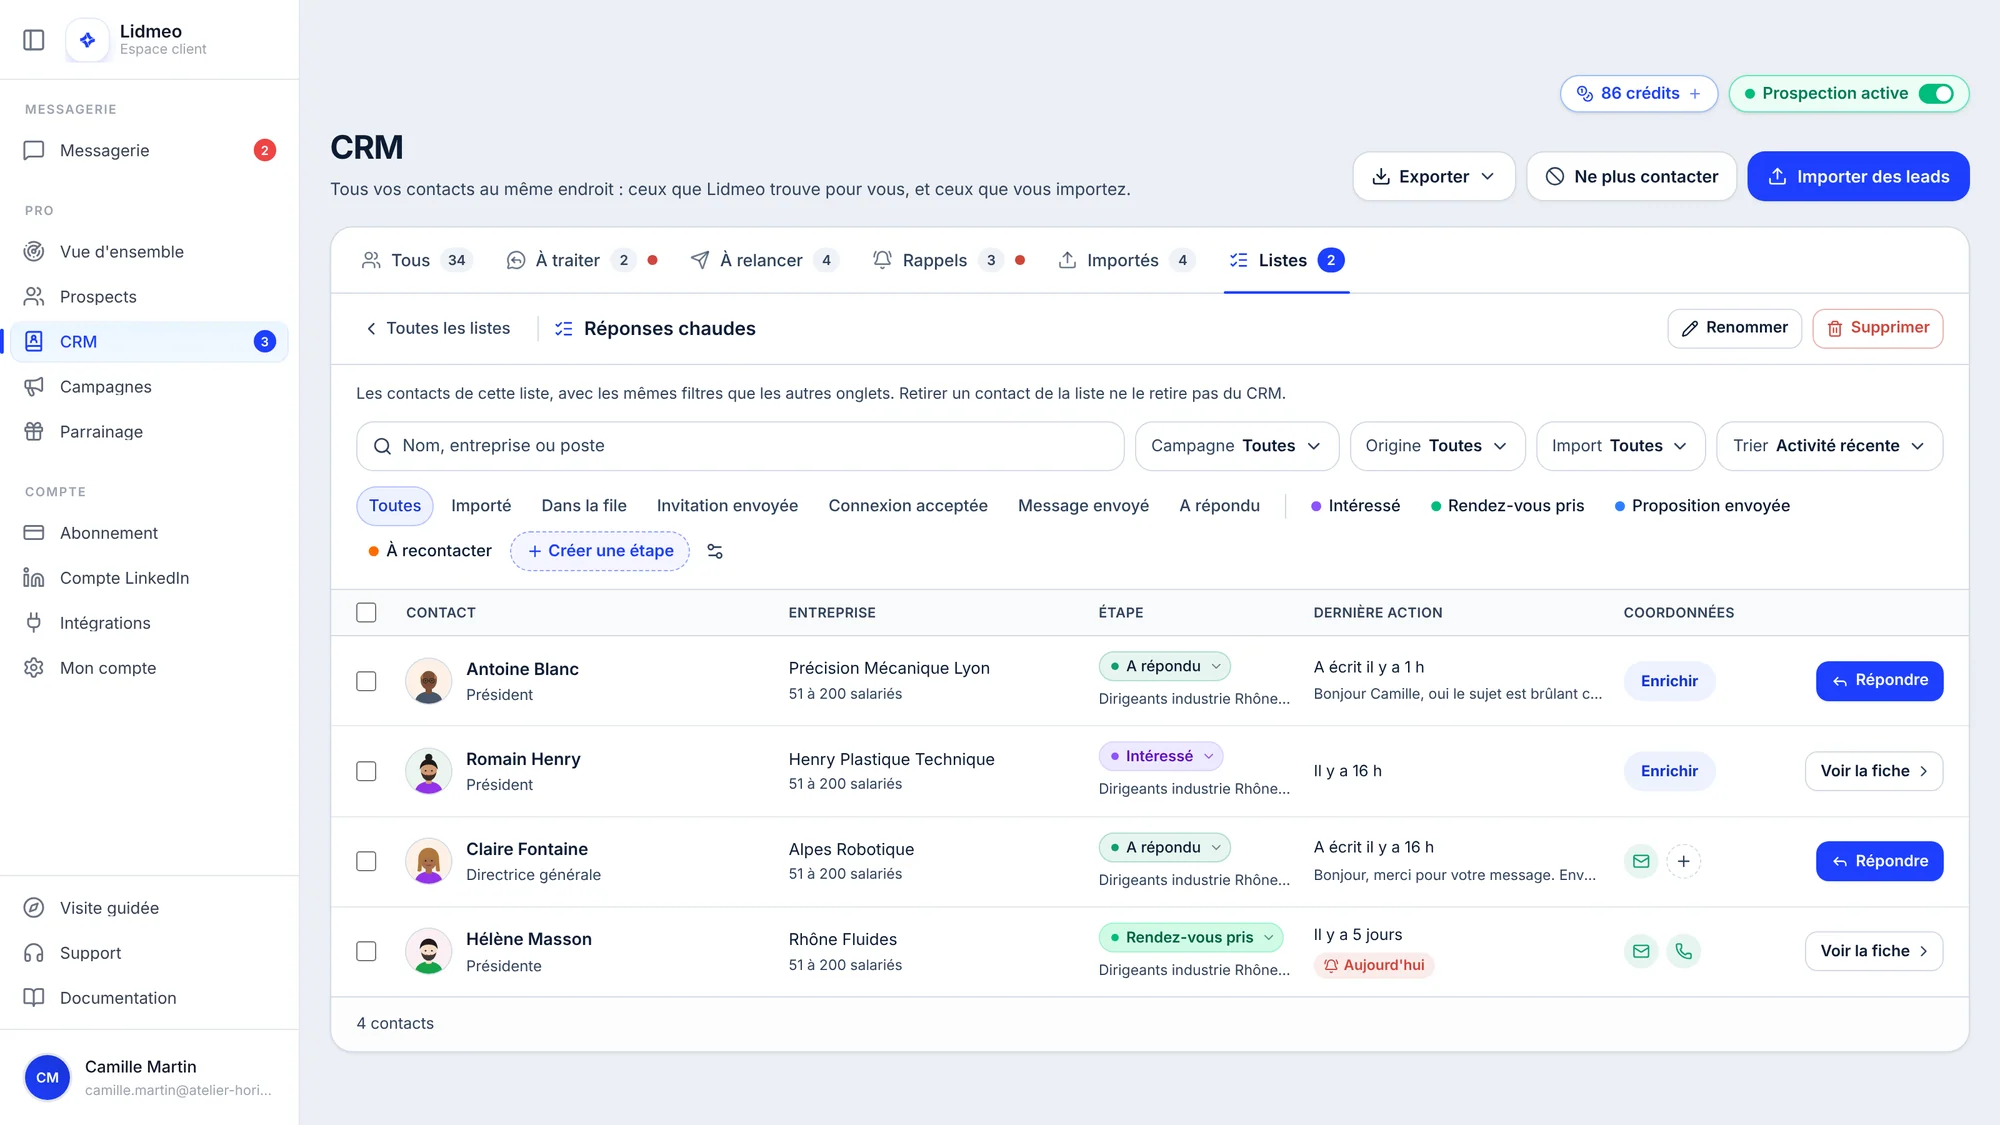Tick the checkbox for Romain Henry

point(367,771)
